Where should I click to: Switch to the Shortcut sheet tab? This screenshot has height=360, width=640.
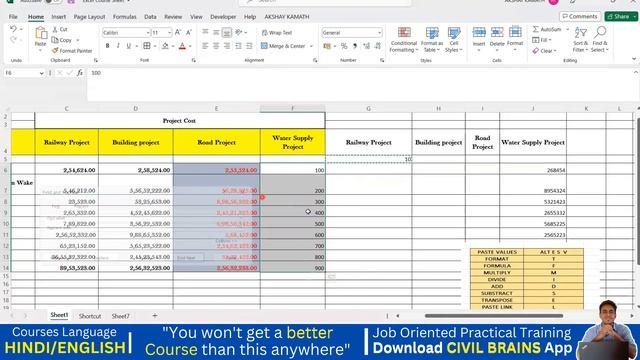point(90,316)
